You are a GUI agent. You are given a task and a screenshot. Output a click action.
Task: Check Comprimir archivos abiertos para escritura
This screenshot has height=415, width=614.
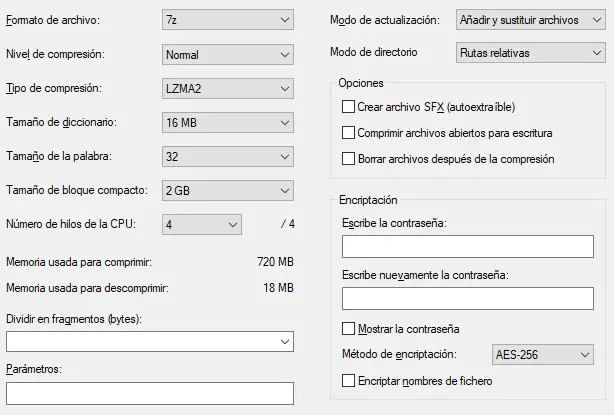coord(348,132)
